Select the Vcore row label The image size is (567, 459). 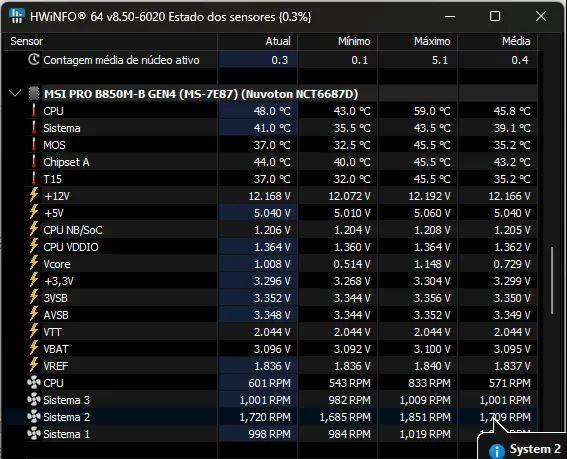coord(57,264)
